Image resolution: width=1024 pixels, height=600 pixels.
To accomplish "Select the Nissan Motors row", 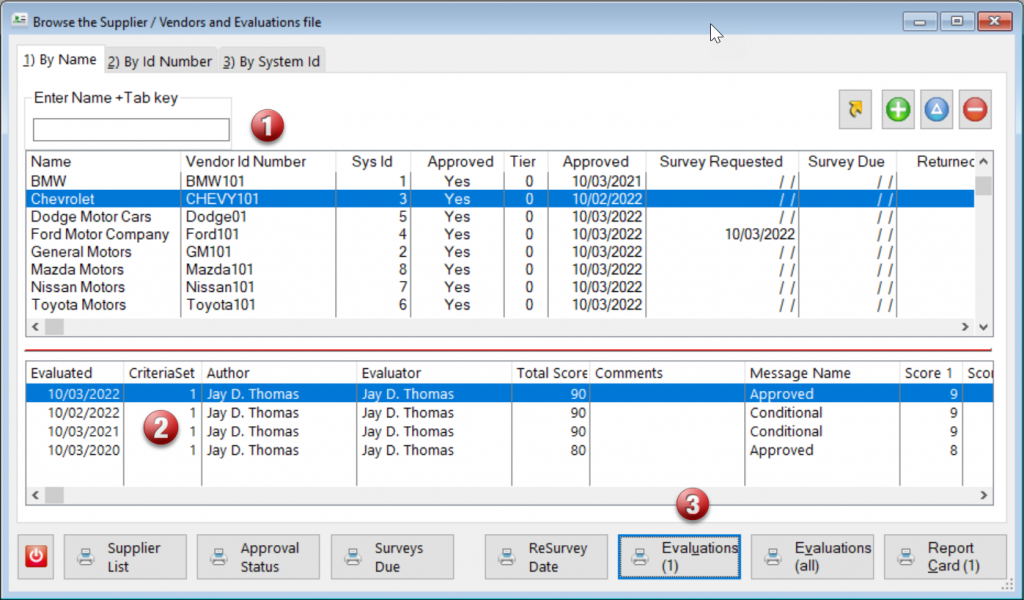I will 500,287.
